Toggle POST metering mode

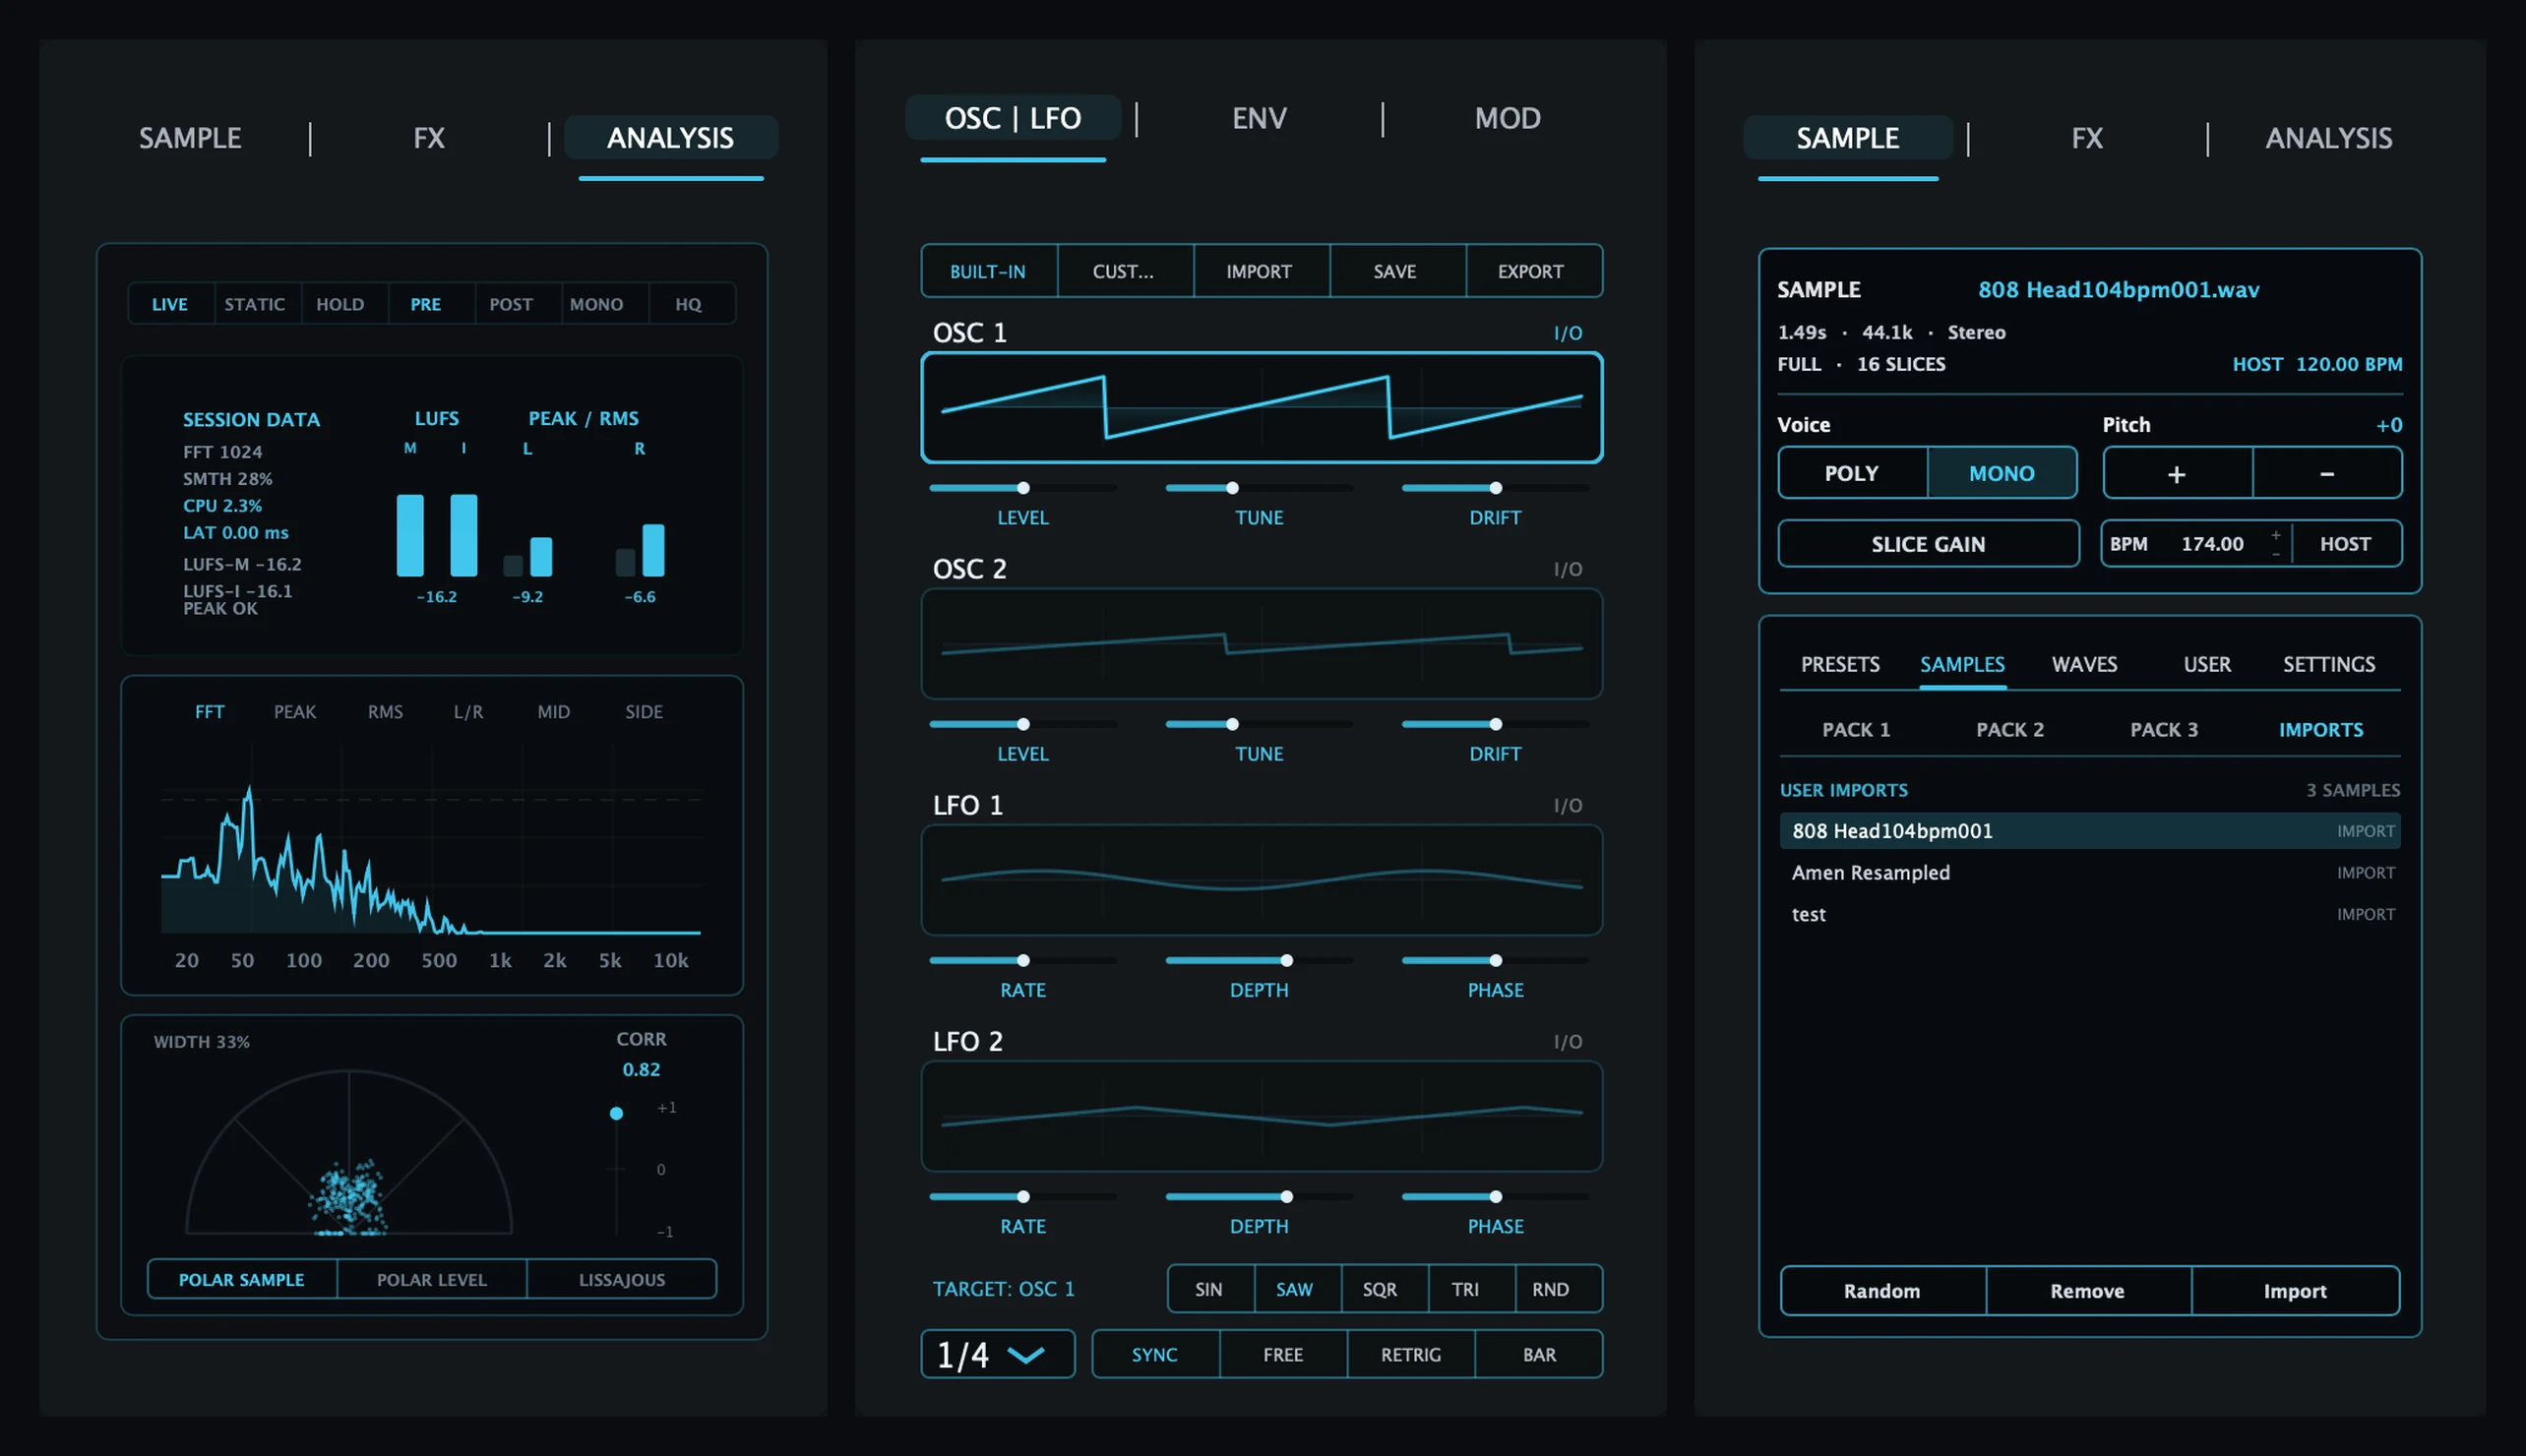[511, 304]
